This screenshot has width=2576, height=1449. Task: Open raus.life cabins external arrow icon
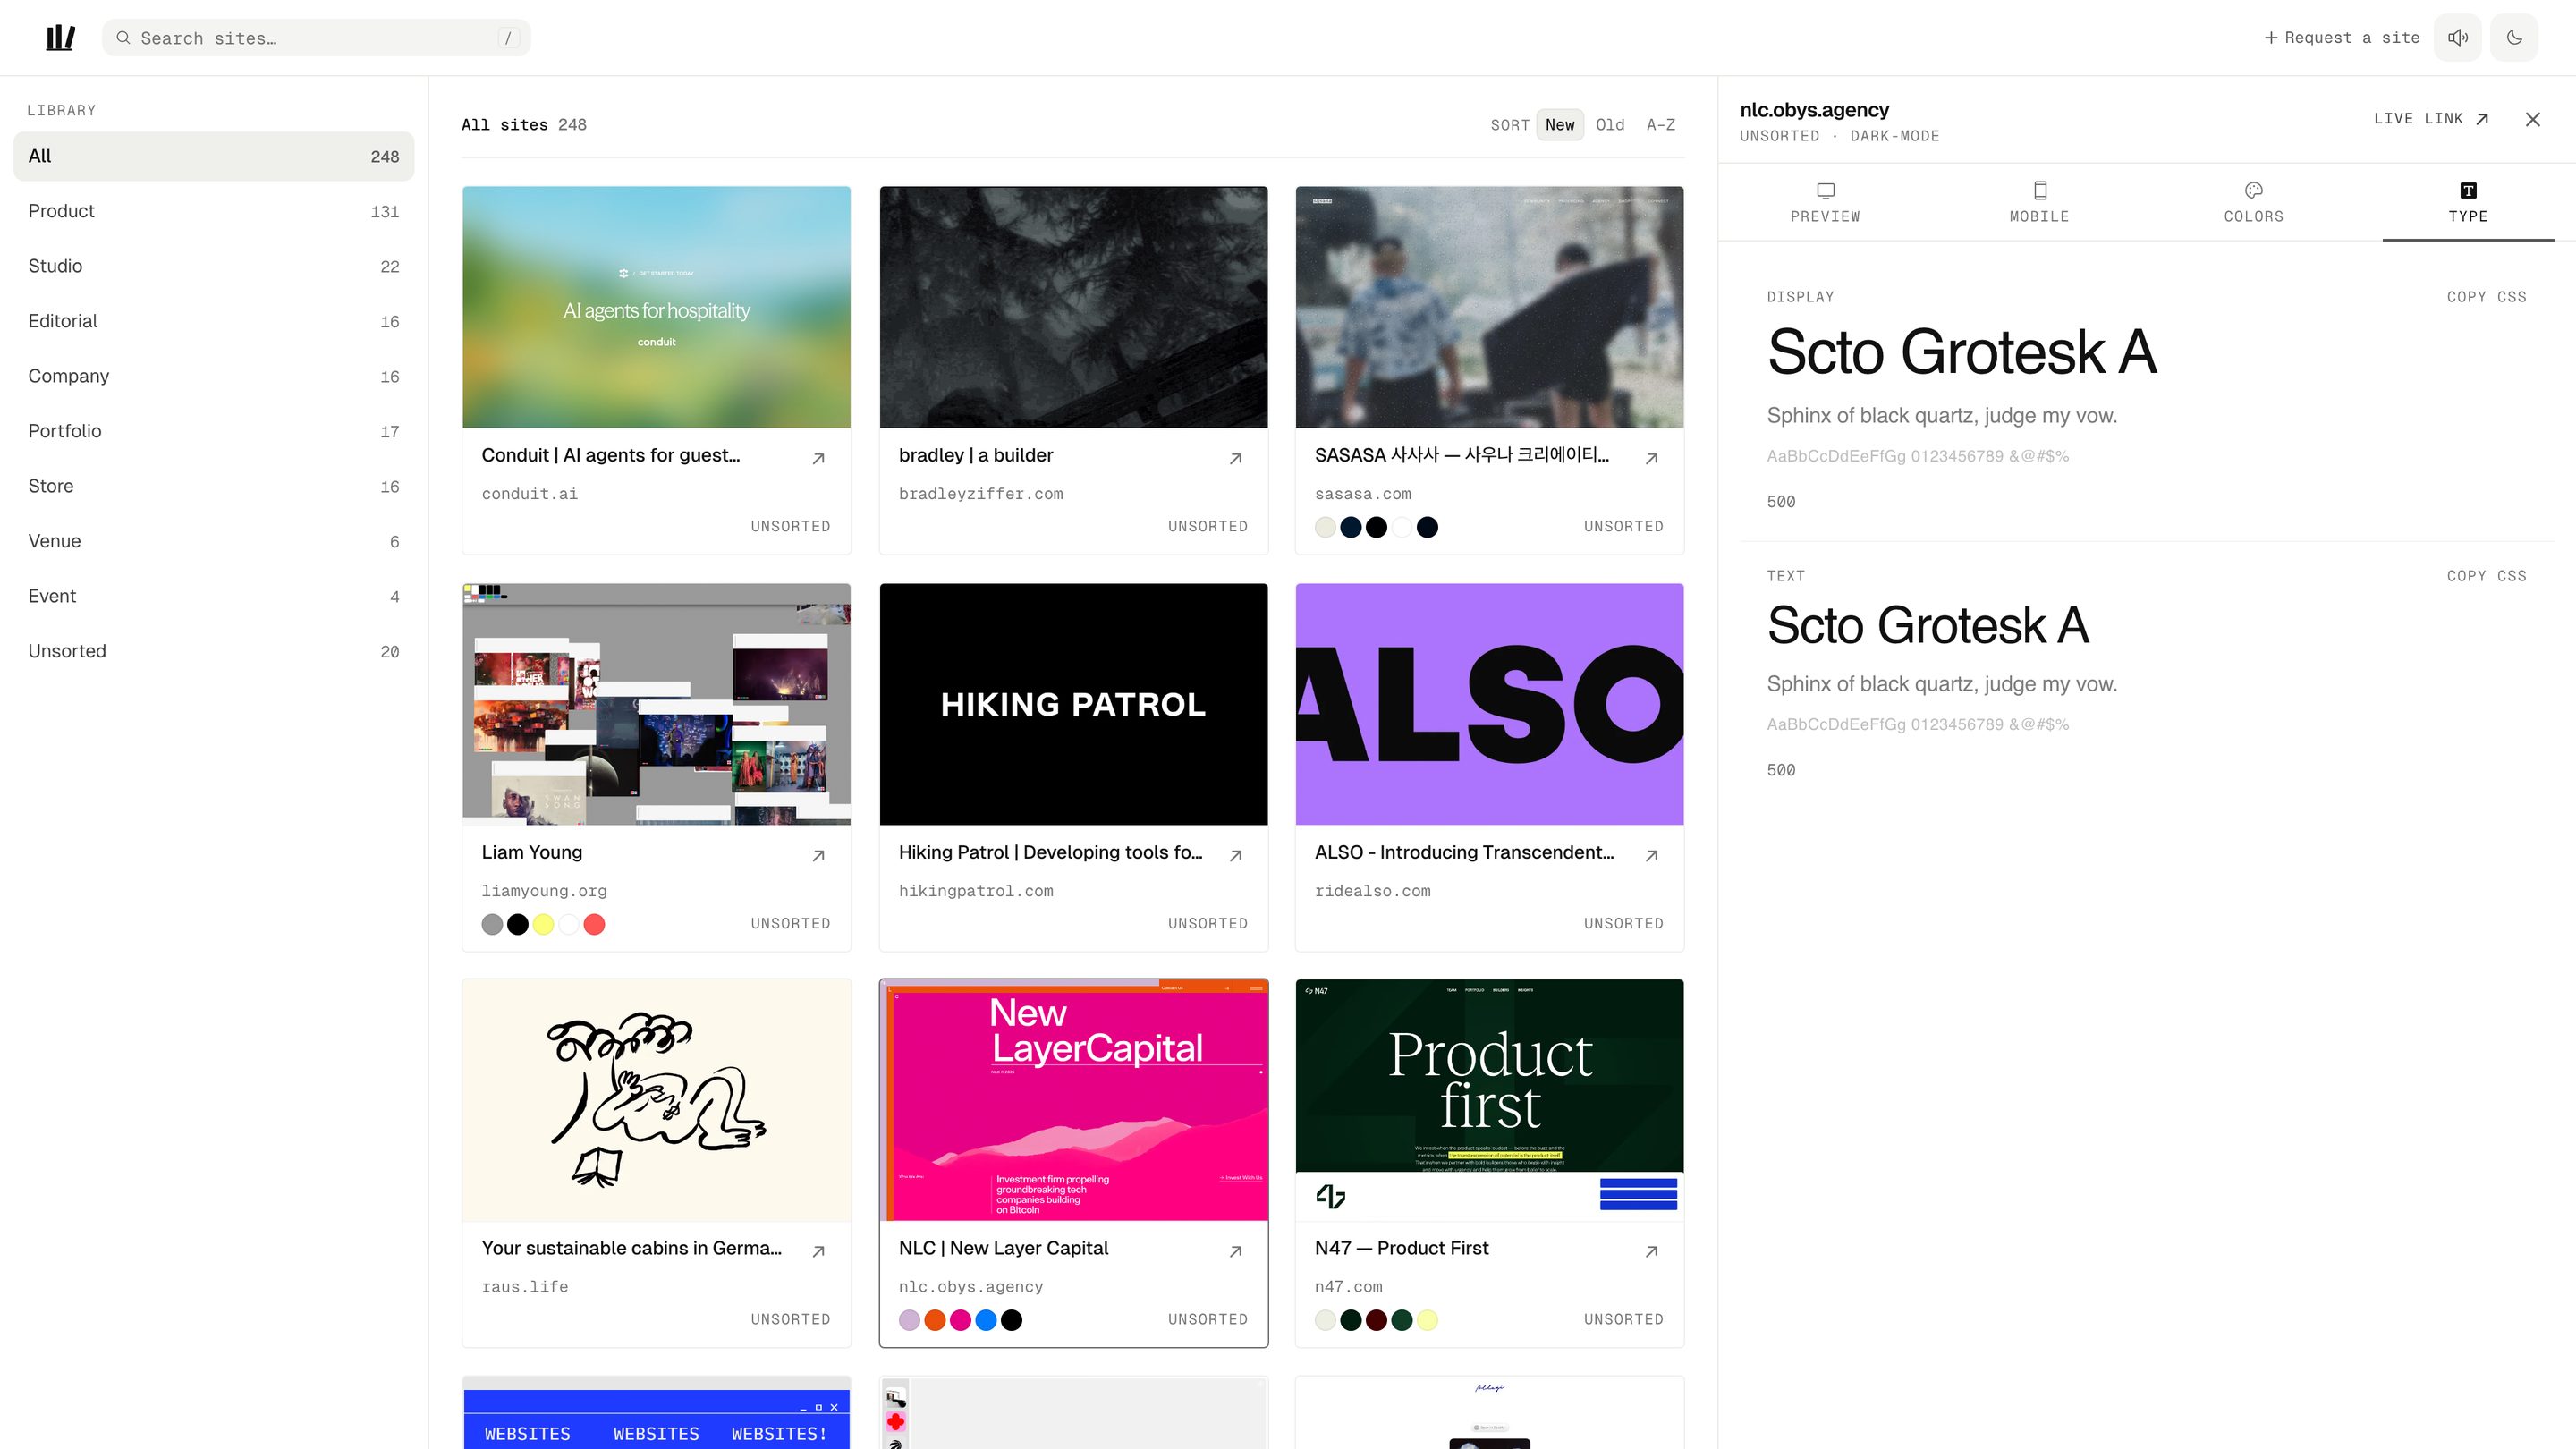click(x=818, y=1251)
